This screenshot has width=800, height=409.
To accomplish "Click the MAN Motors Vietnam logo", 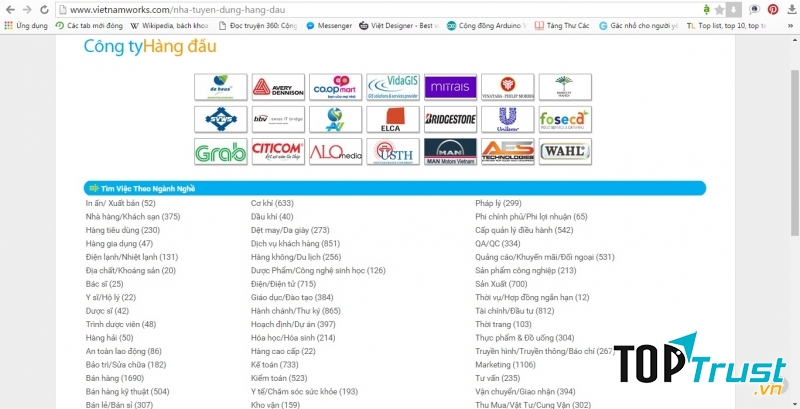I will pos(450,151).
